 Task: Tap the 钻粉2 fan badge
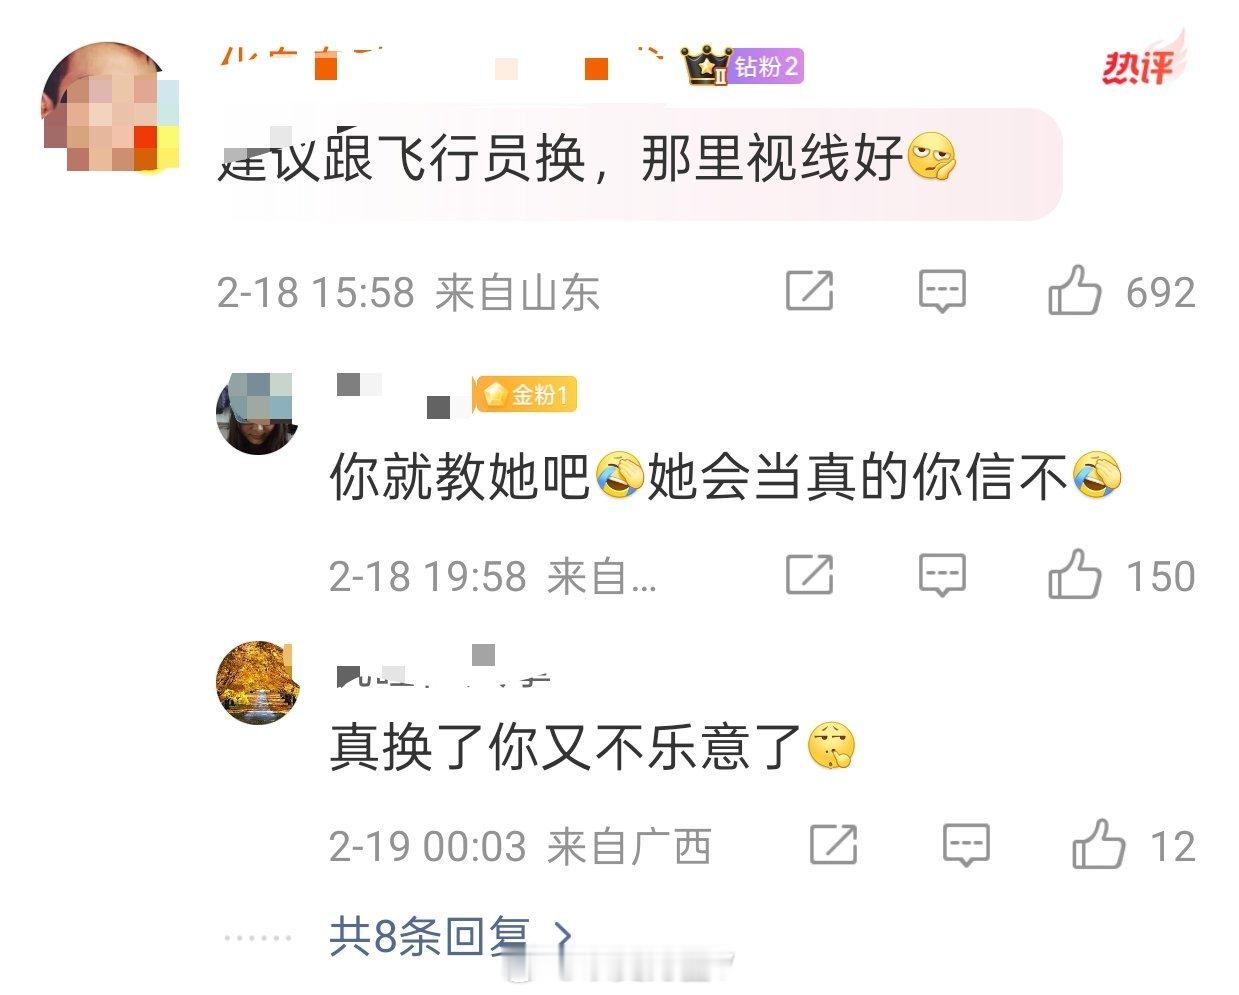(x=745, y=66)
